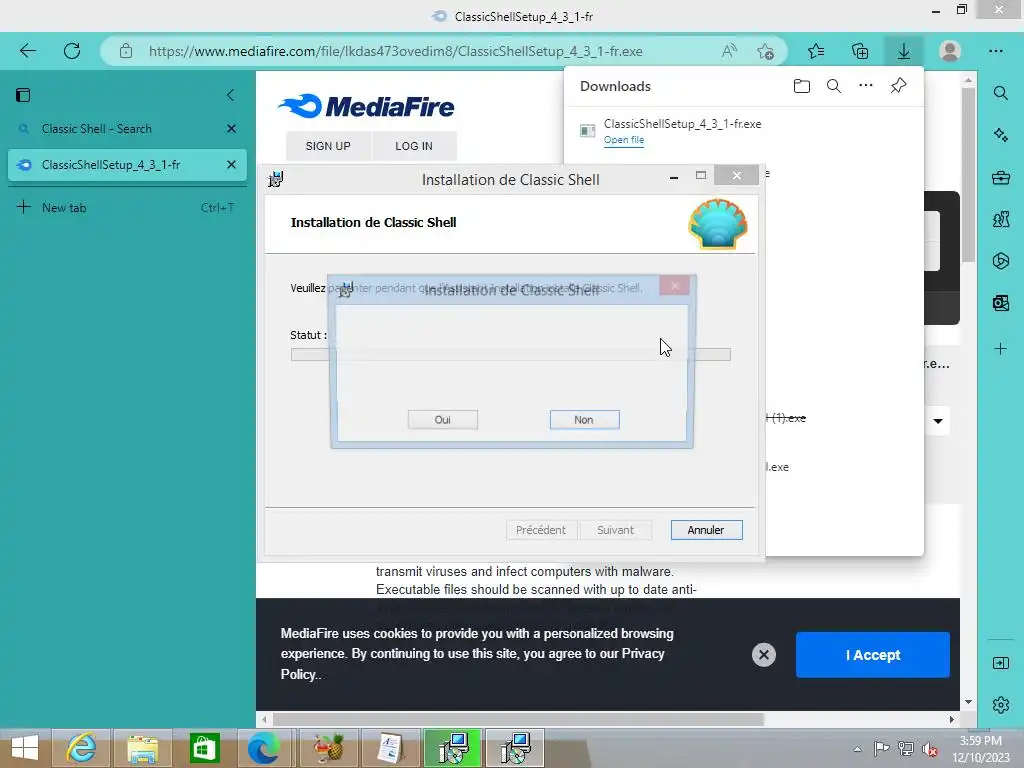
Task: Open the Windows Store taskbar icon
Action: 204,748
